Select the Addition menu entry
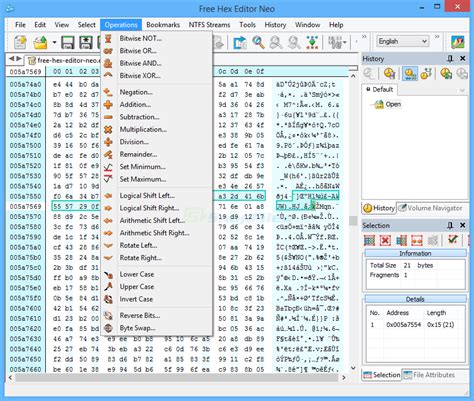The width and height of the screenshot is (474, 401). [x=157, y=104]
